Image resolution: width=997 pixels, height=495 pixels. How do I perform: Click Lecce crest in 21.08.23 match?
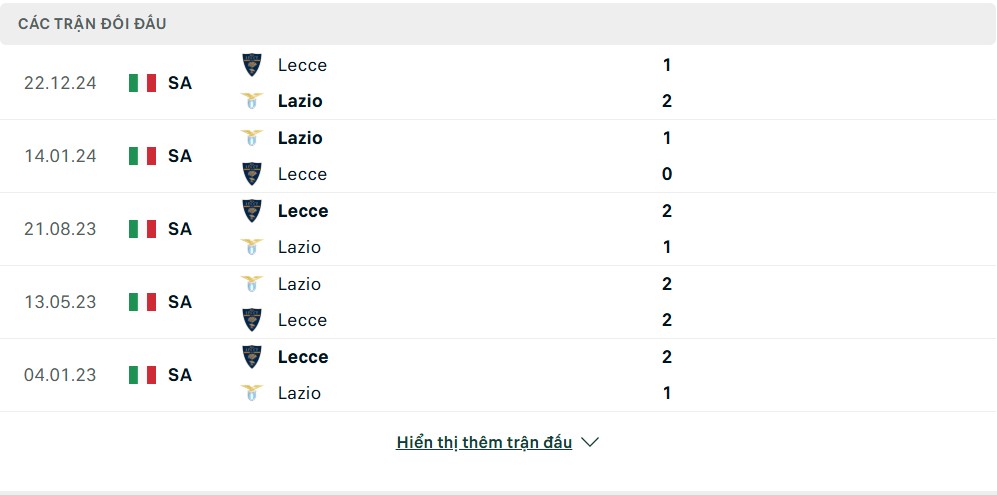tap(252, 211)
